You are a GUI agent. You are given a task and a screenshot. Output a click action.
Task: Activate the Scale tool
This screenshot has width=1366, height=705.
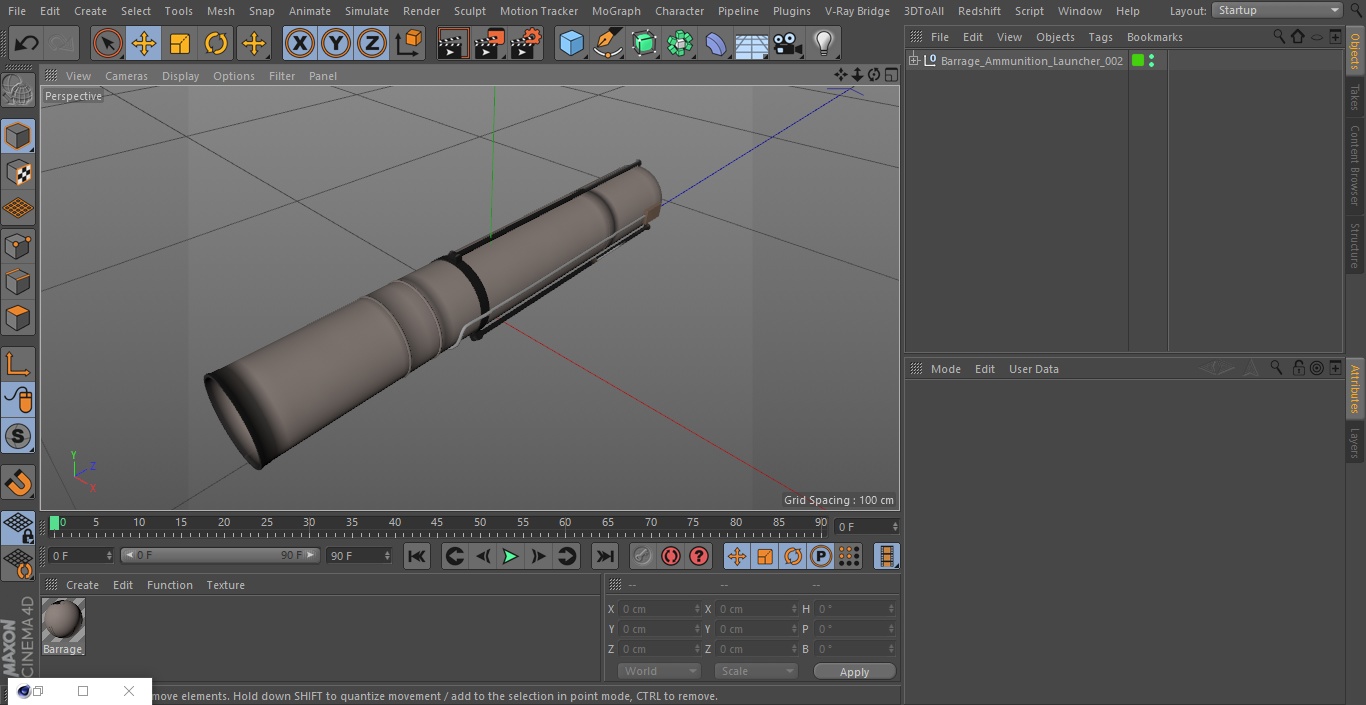pyautogui.click(x=180, y=43)
